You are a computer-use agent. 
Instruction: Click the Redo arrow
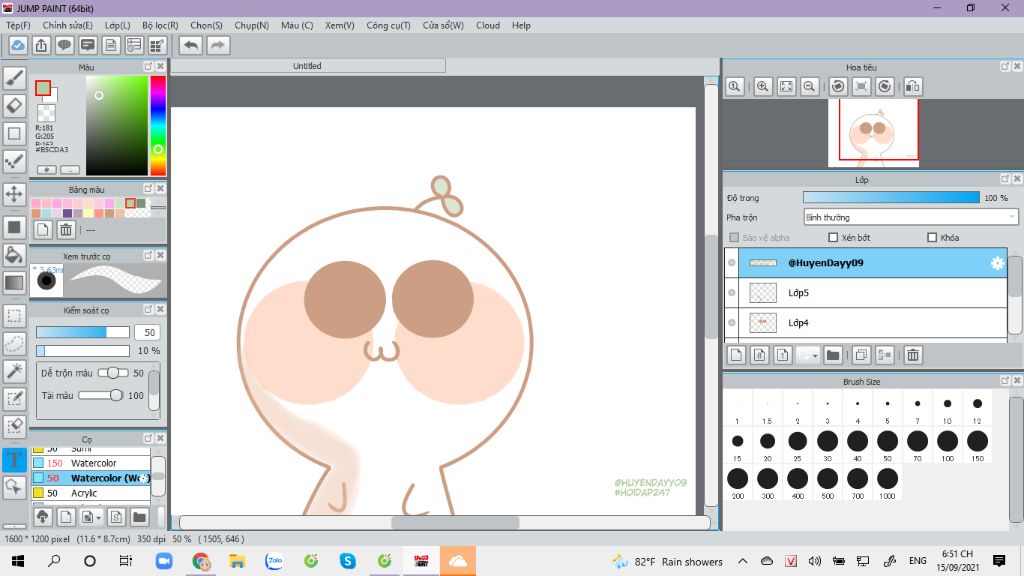218,46
